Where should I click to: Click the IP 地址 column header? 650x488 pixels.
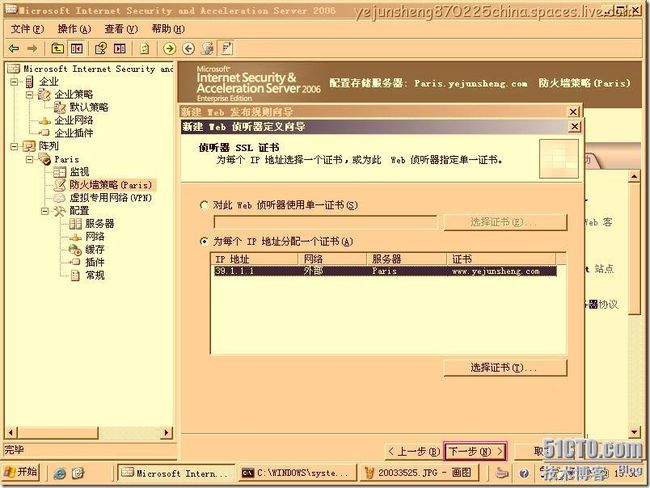click(x=255, y=259)
